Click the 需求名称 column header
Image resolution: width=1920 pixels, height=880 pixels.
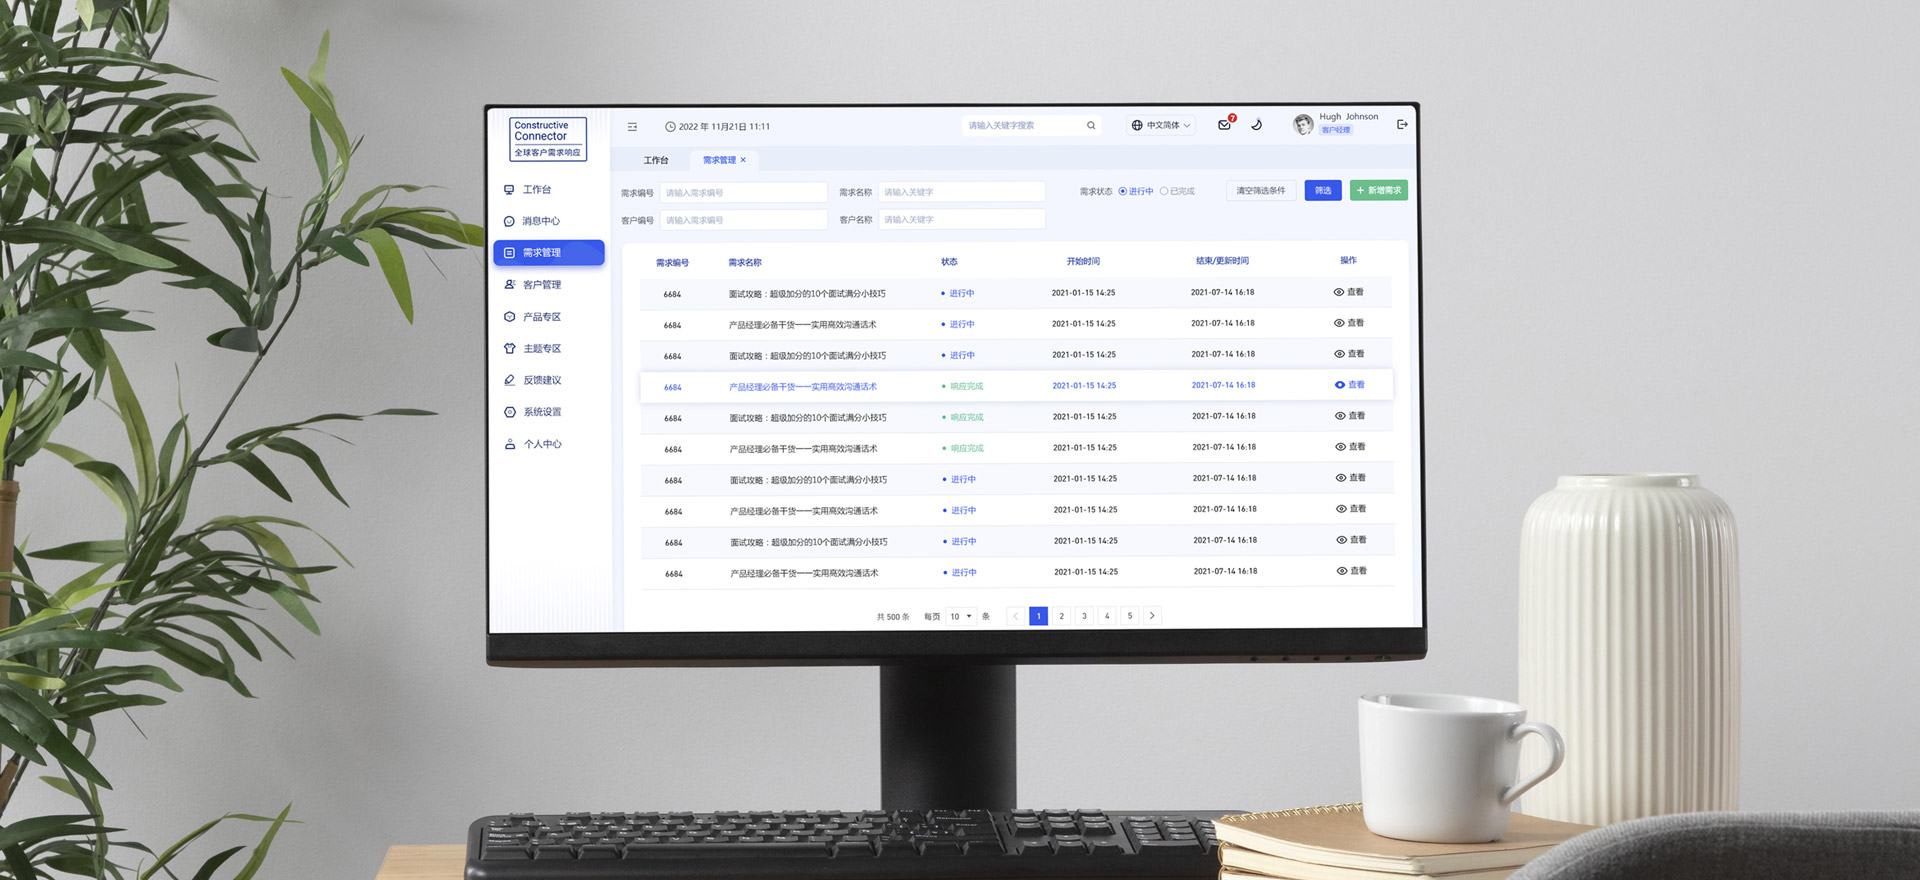click(x=745, y=263)
